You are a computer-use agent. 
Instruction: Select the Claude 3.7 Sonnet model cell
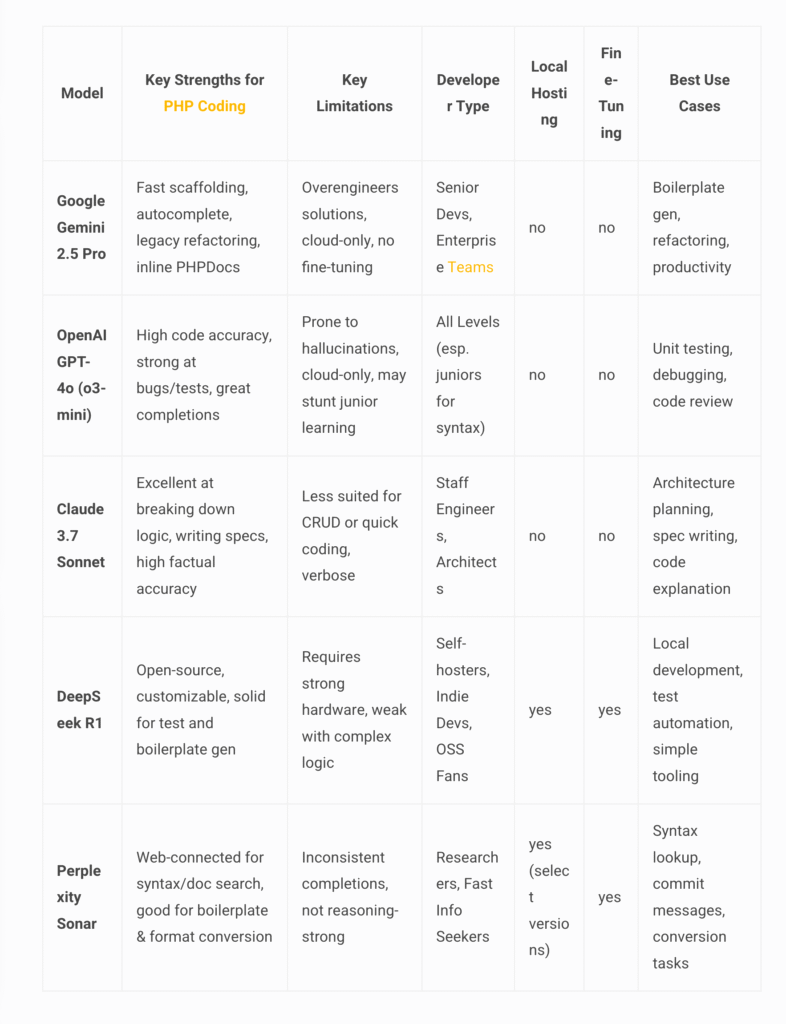point(82,536)
